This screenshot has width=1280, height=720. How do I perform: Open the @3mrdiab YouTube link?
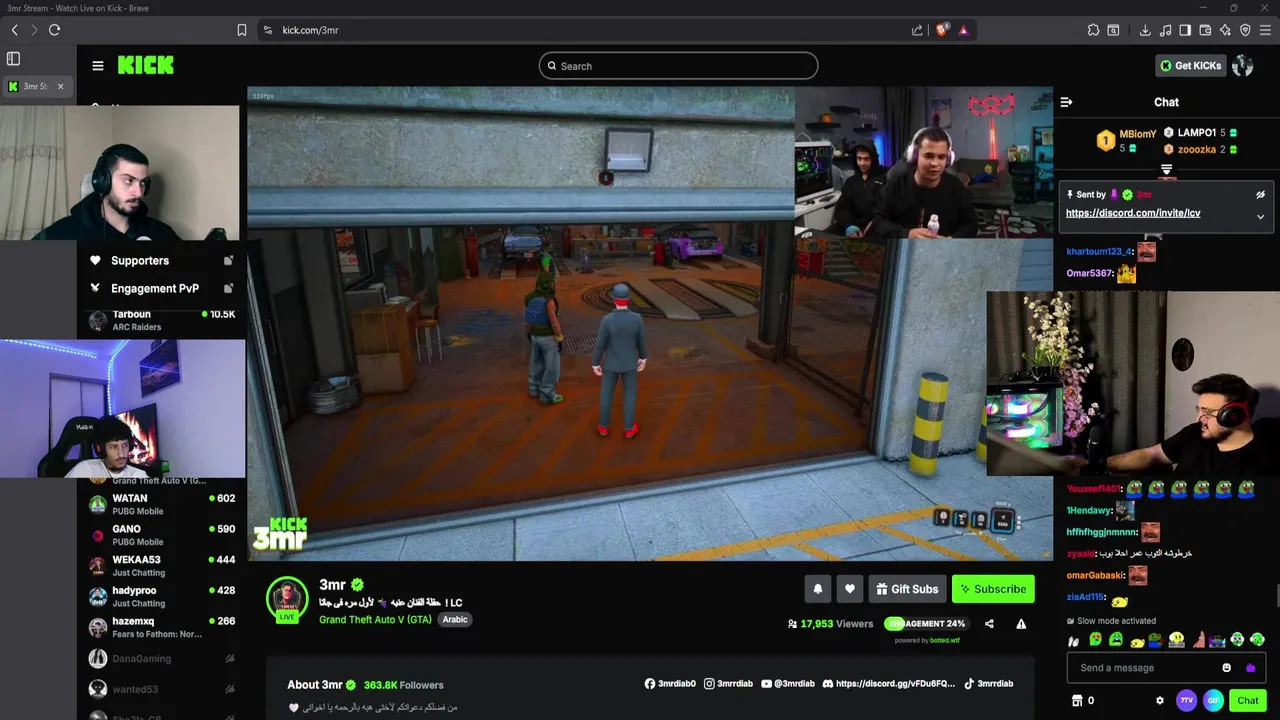[x=787, y=684]
